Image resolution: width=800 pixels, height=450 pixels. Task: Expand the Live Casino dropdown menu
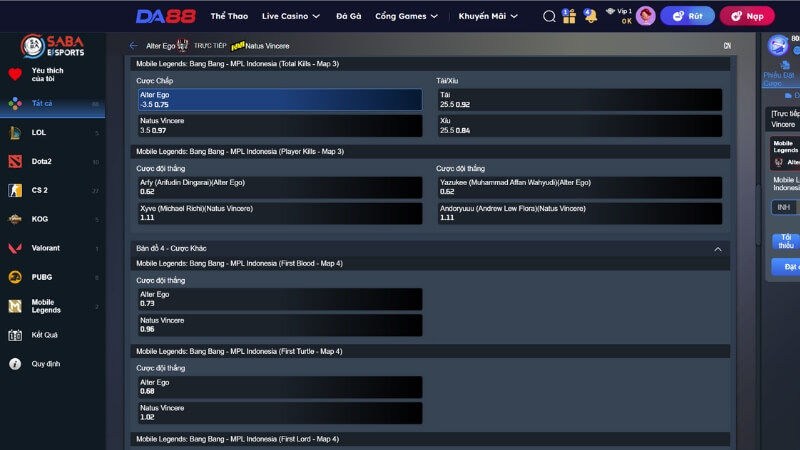(290, 16)
